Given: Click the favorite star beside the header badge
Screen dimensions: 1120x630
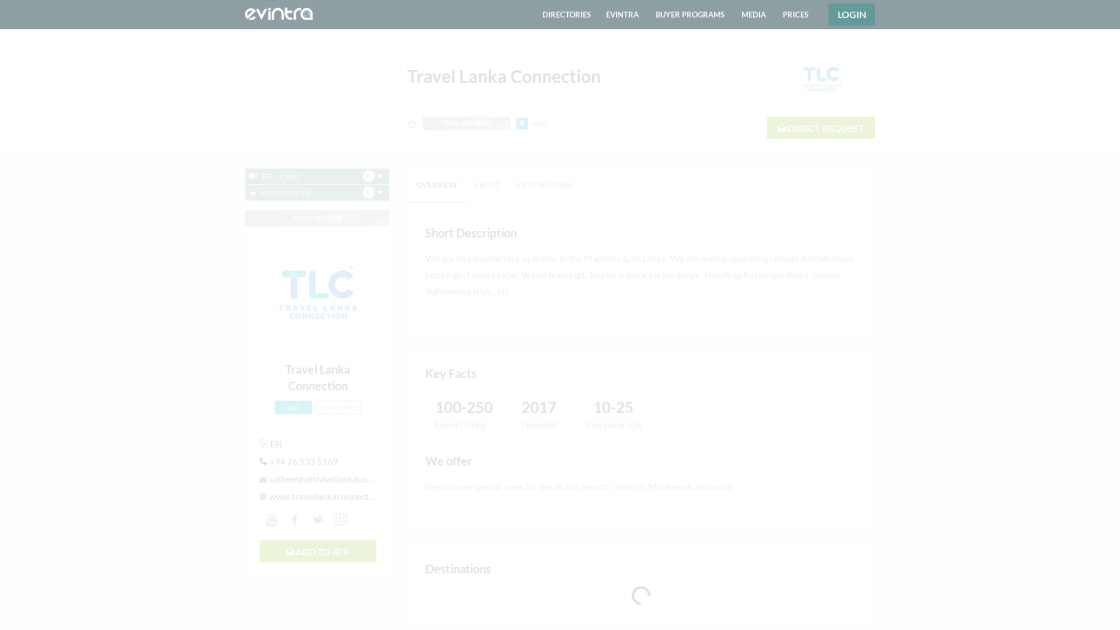Looking at the screenshot, I should (412, 124).
